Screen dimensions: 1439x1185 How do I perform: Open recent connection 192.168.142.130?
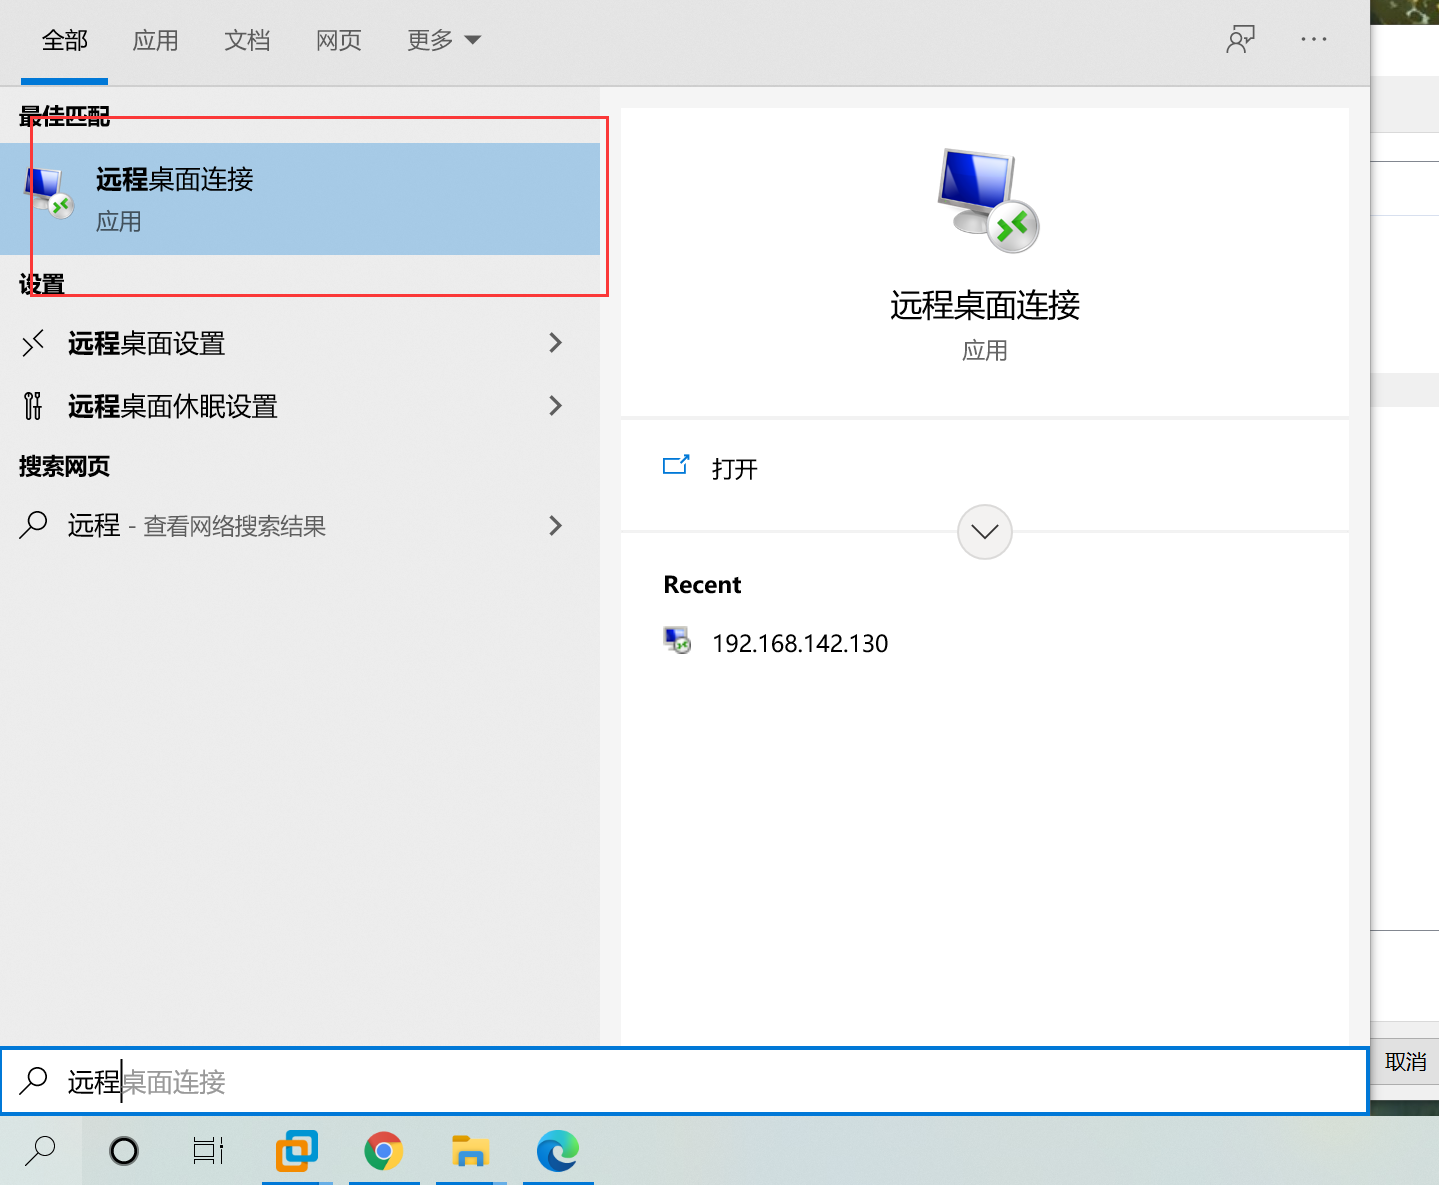[x=800, y=643]
